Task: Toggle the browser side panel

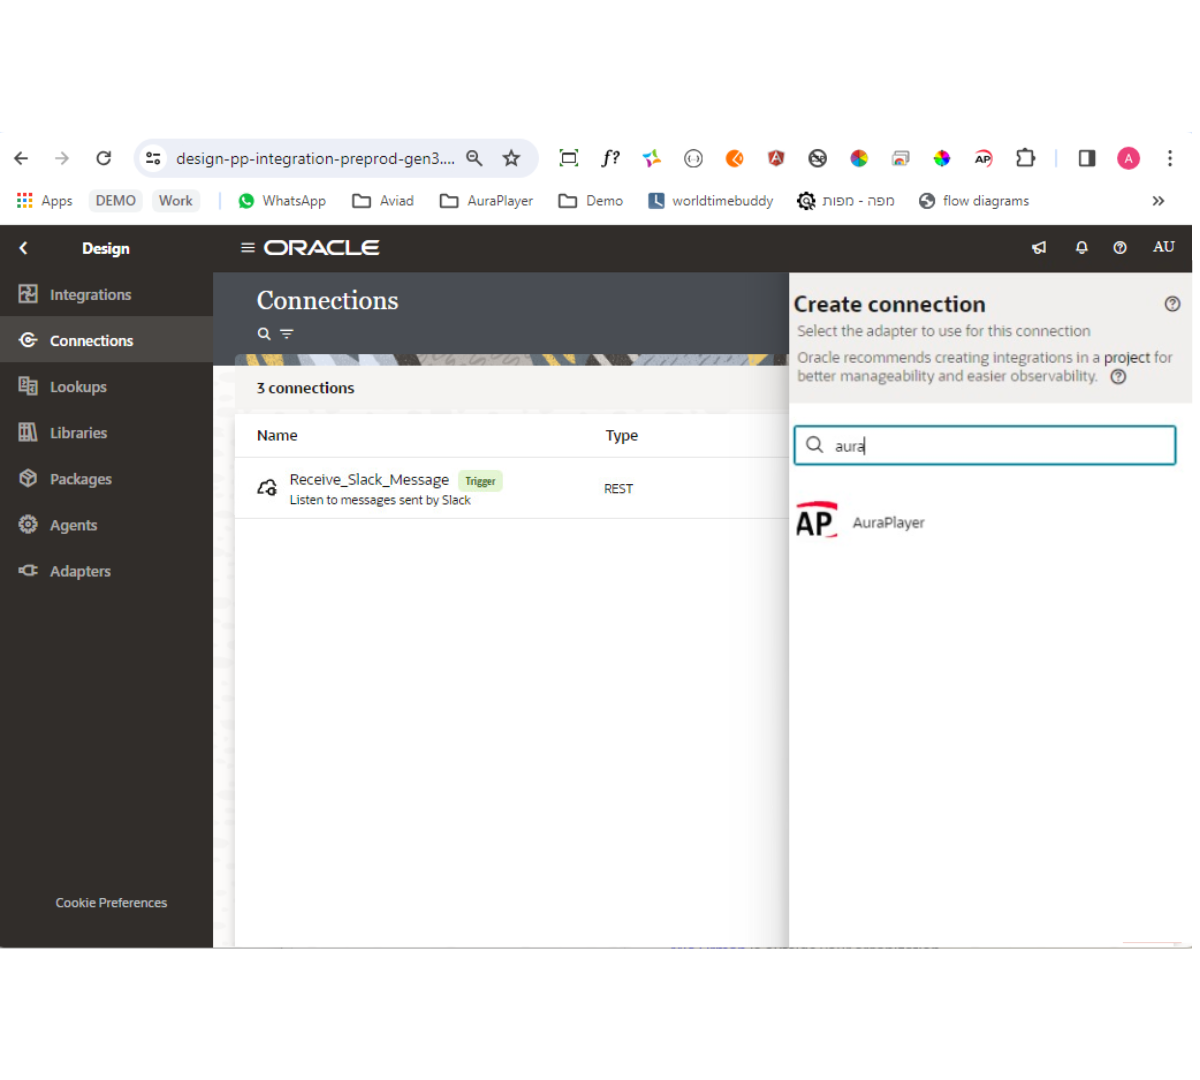Action: pyautogui.click(x=1087, y=158)
